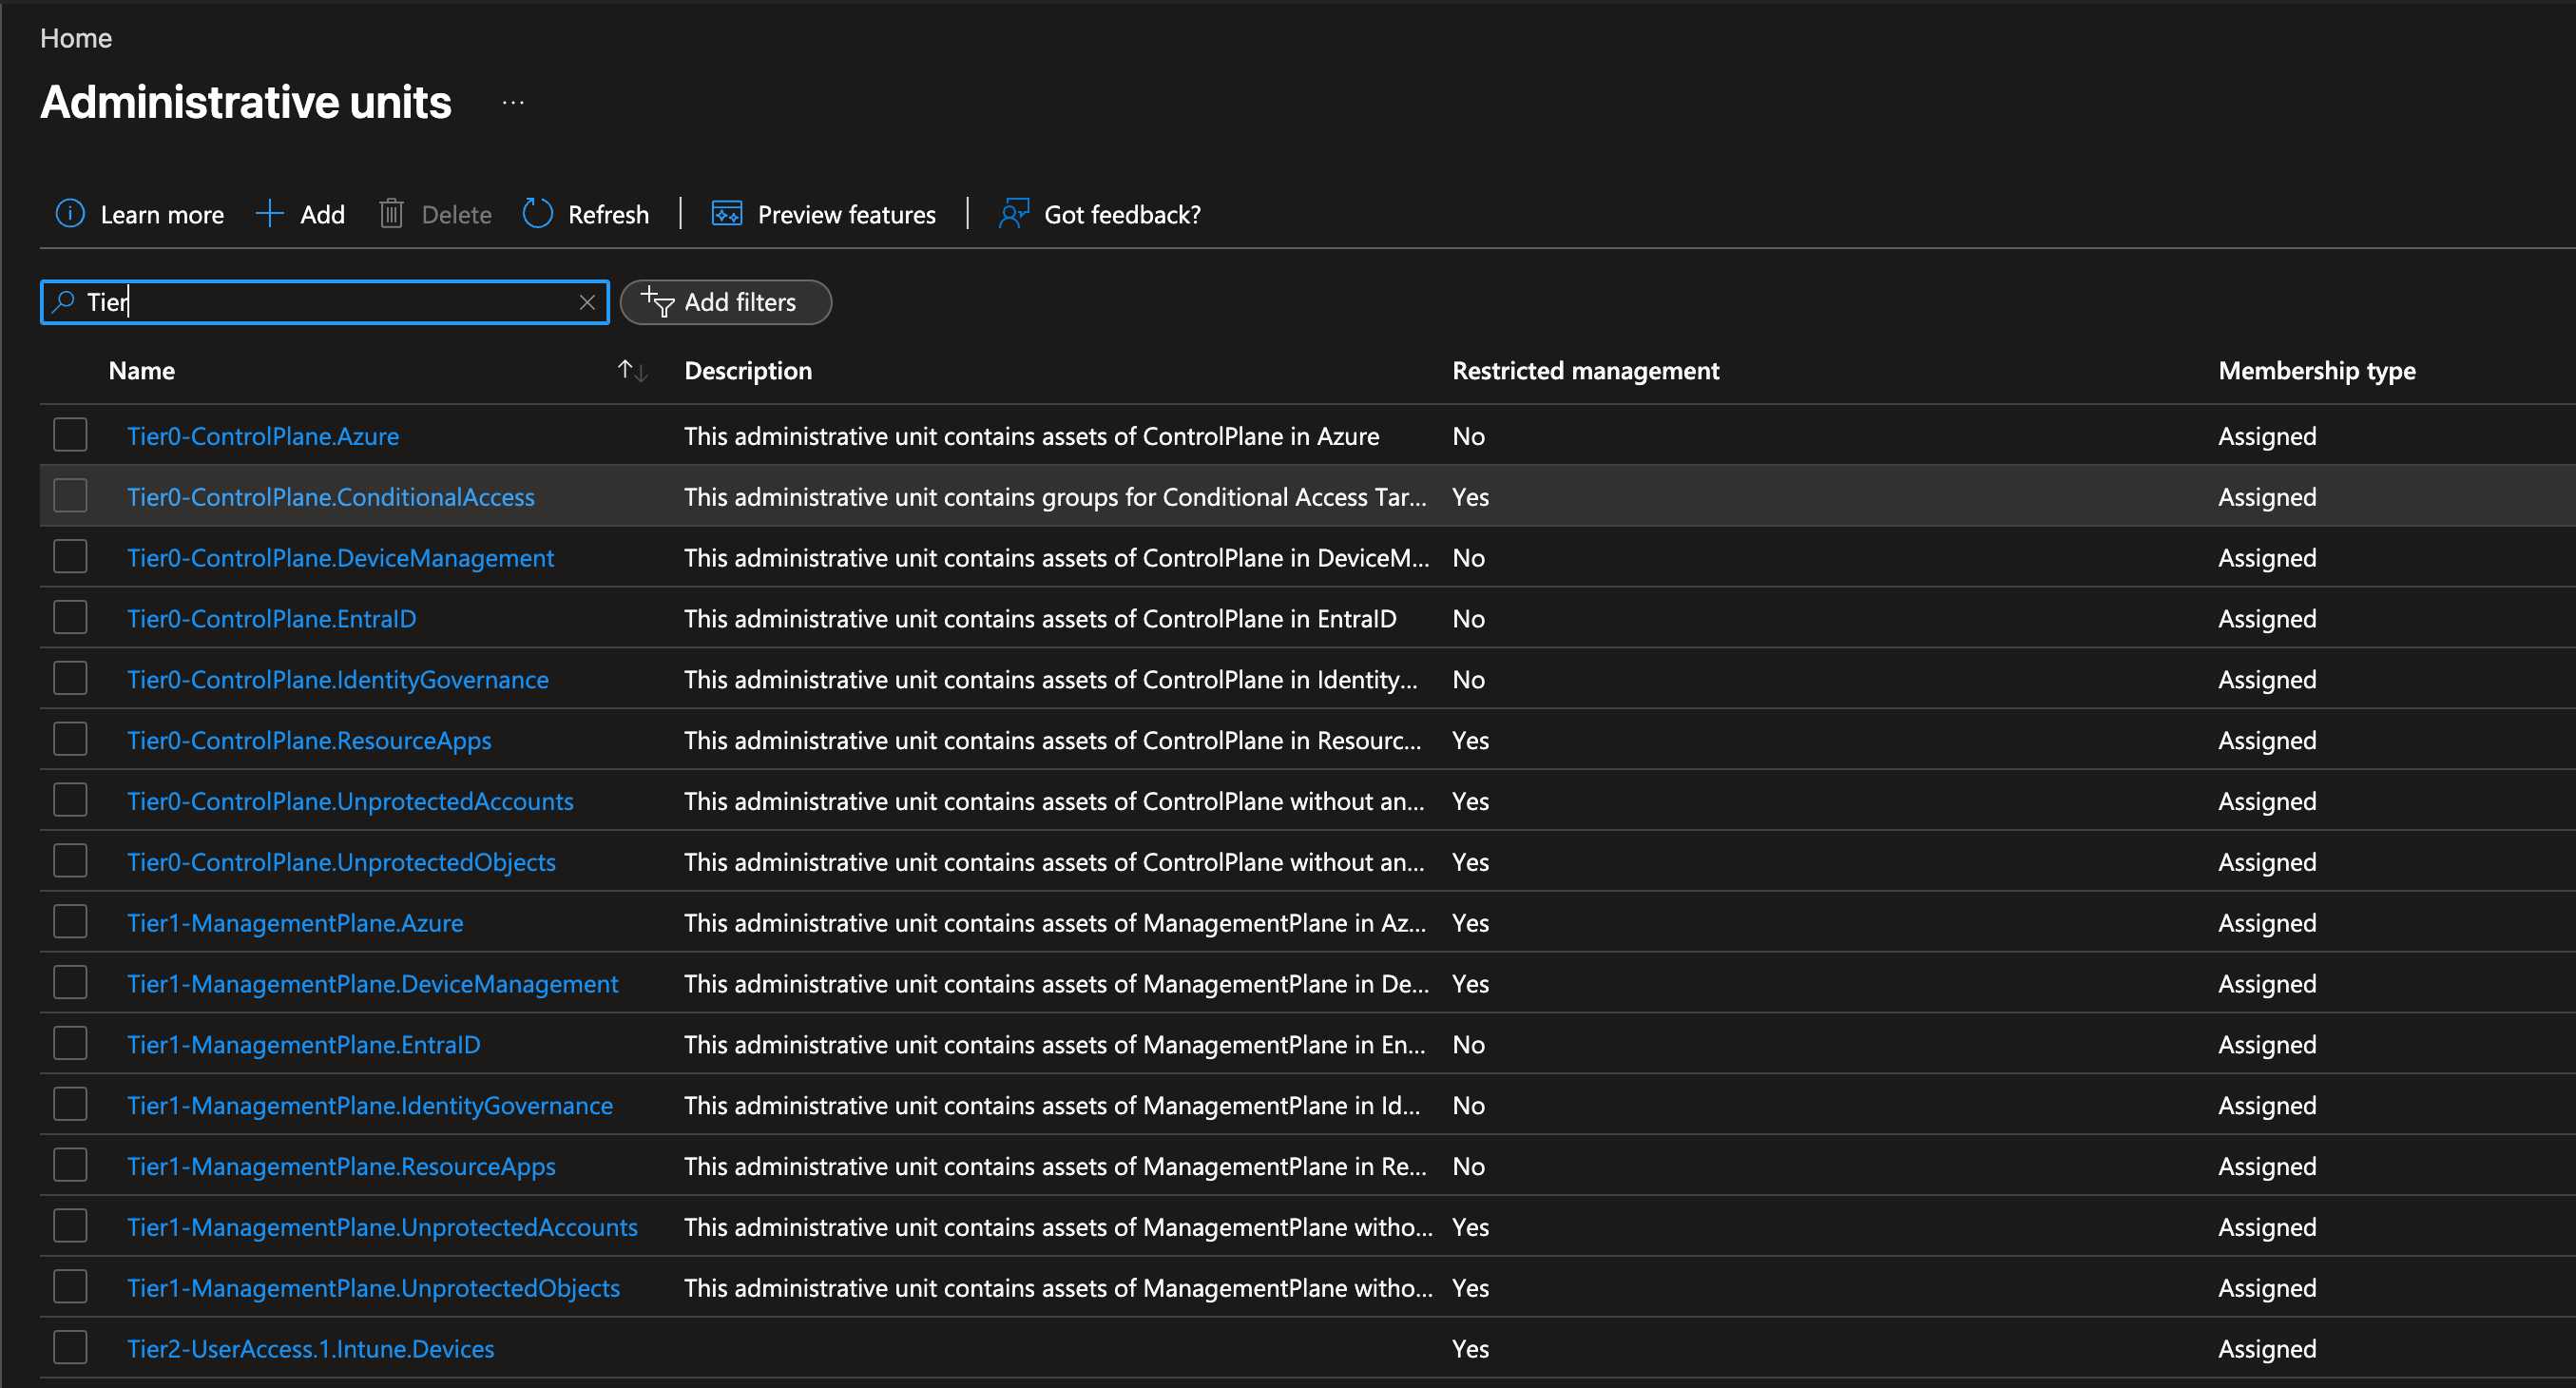2576x1388 pixels.
Task: Open Tier1-ManagementPlane.ResourceApps unit
Action: 341,1167
